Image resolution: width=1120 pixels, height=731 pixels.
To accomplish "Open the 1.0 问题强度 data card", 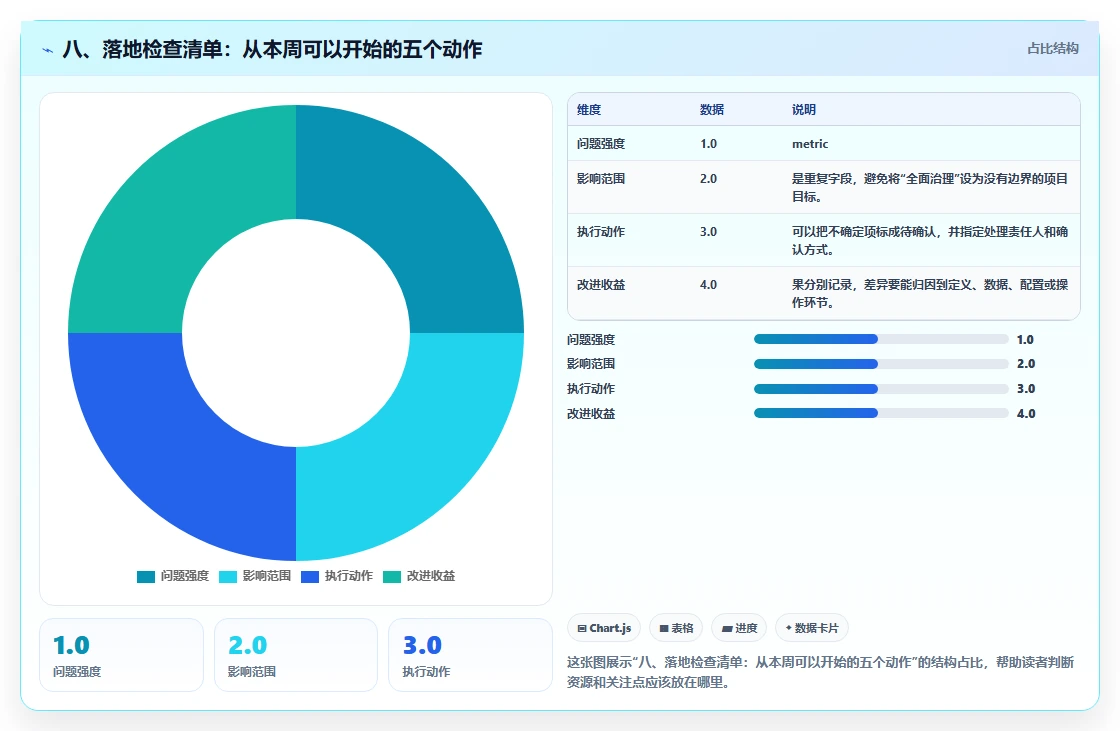I will pyautogui.click(x=121, y=655).
